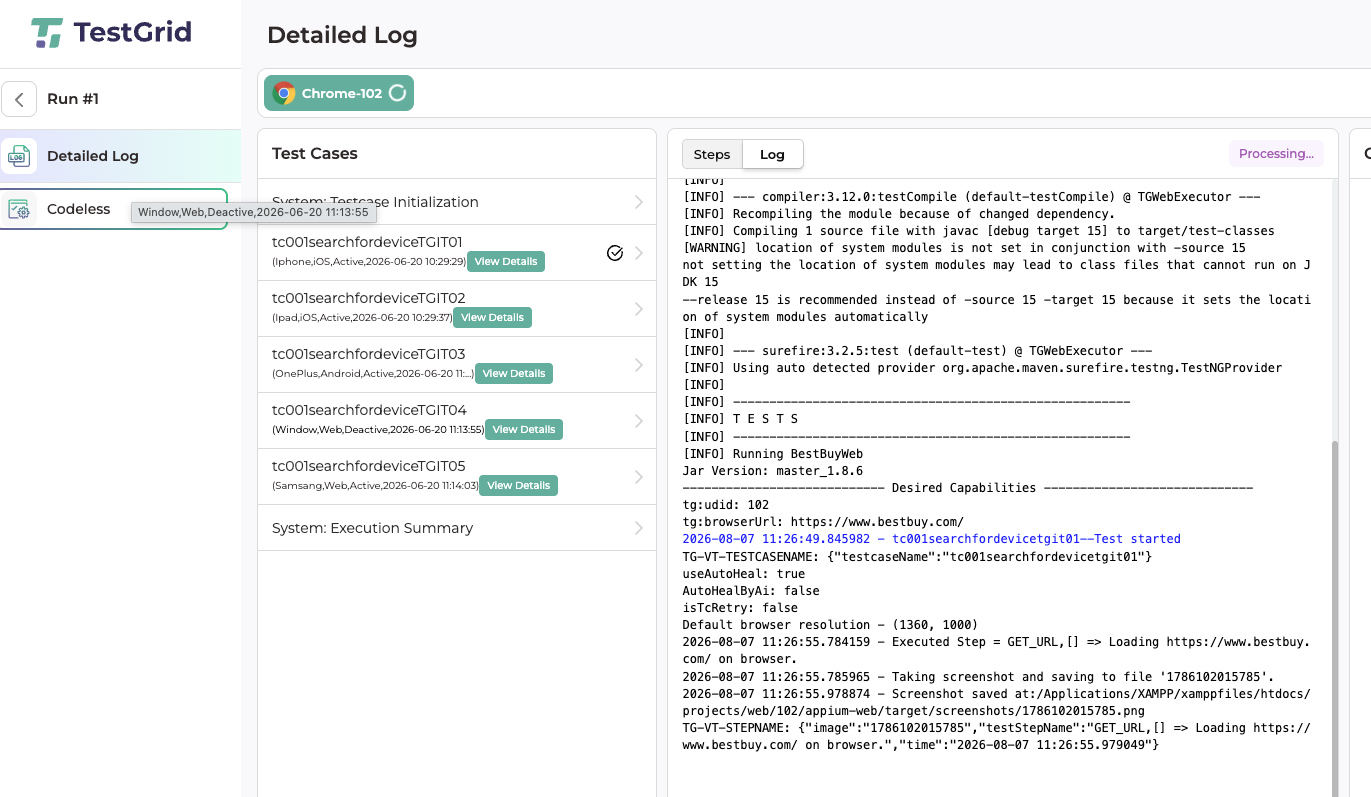The image size is (1371, 797).
Task: Click the Run #1 label
Action: point(73,99)
